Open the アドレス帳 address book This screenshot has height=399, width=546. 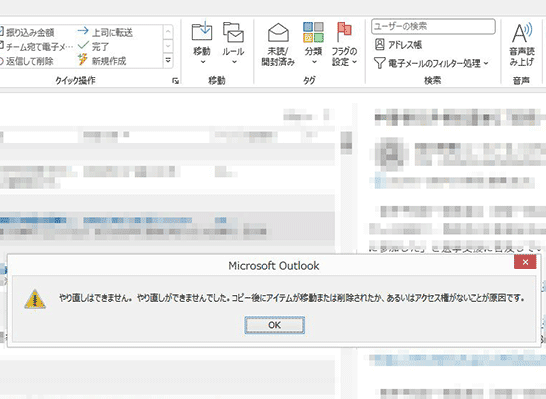click(398, 45)
